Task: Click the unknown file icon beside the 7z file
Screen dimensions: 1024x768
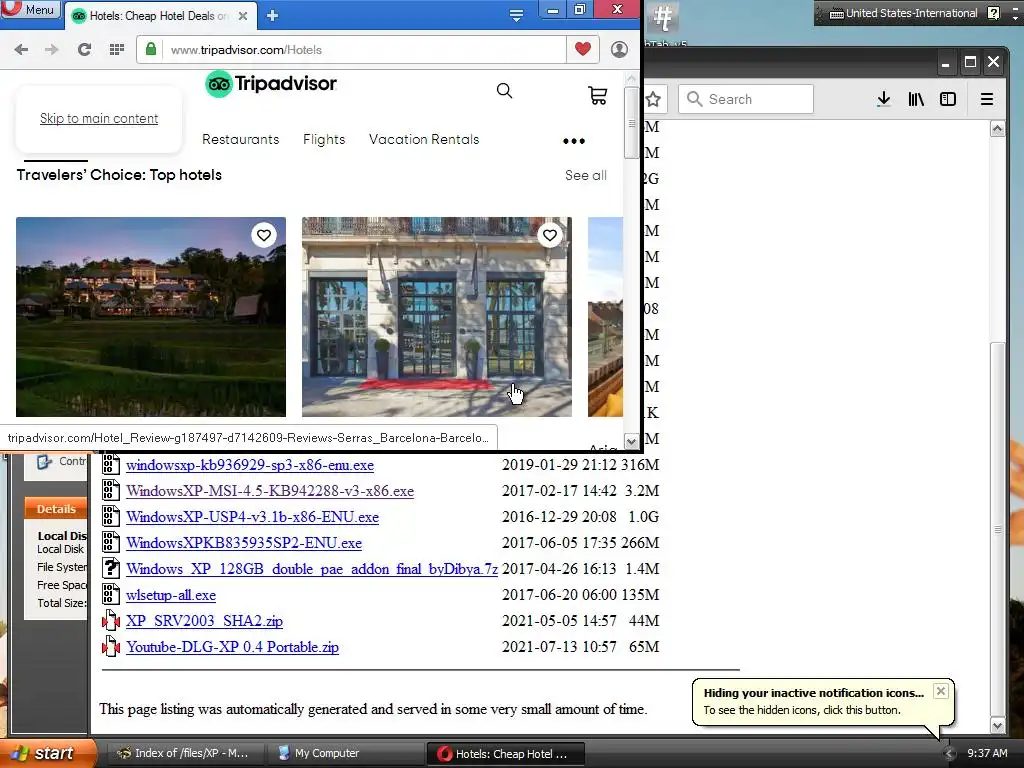Action: (x=111, y=568)
